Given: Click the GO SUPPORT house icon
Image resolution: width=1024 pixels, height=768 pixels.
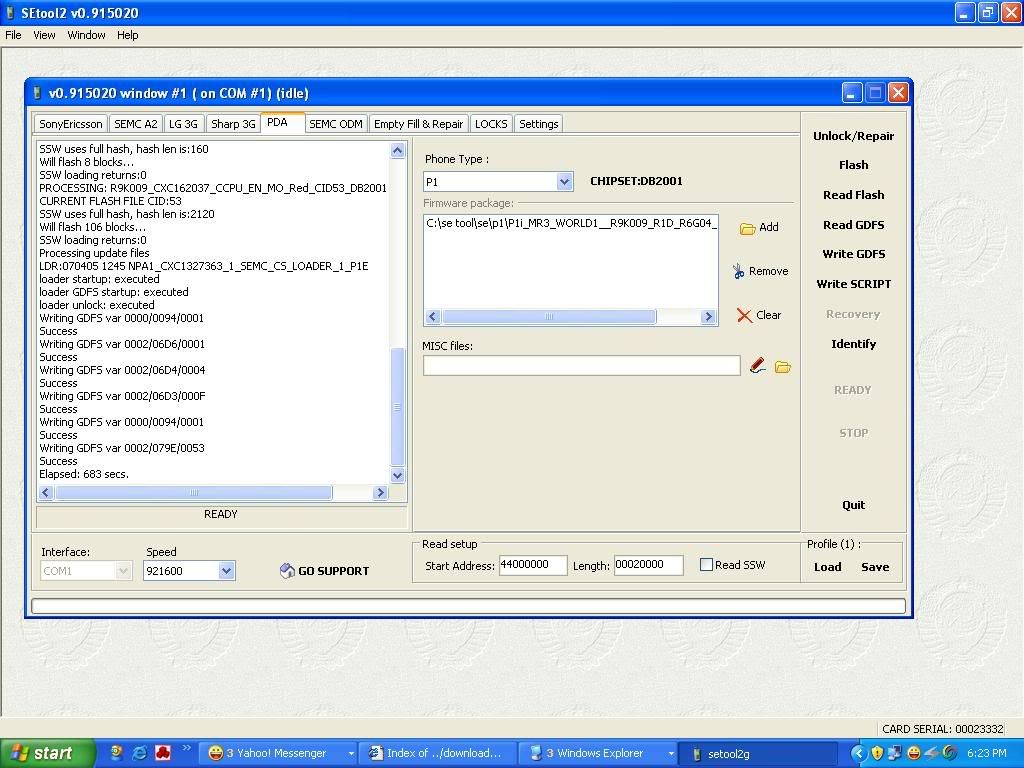Looking at the screenshot, I should (287, 571).
